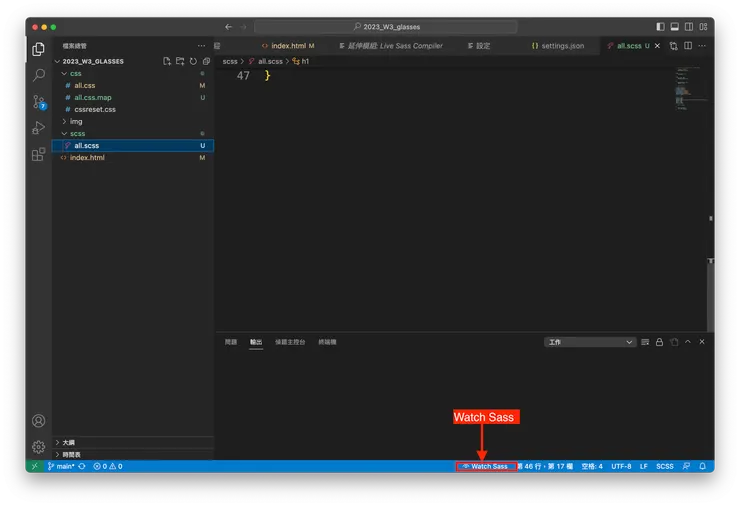Open the Search view in activity bar

click(38, 75)
